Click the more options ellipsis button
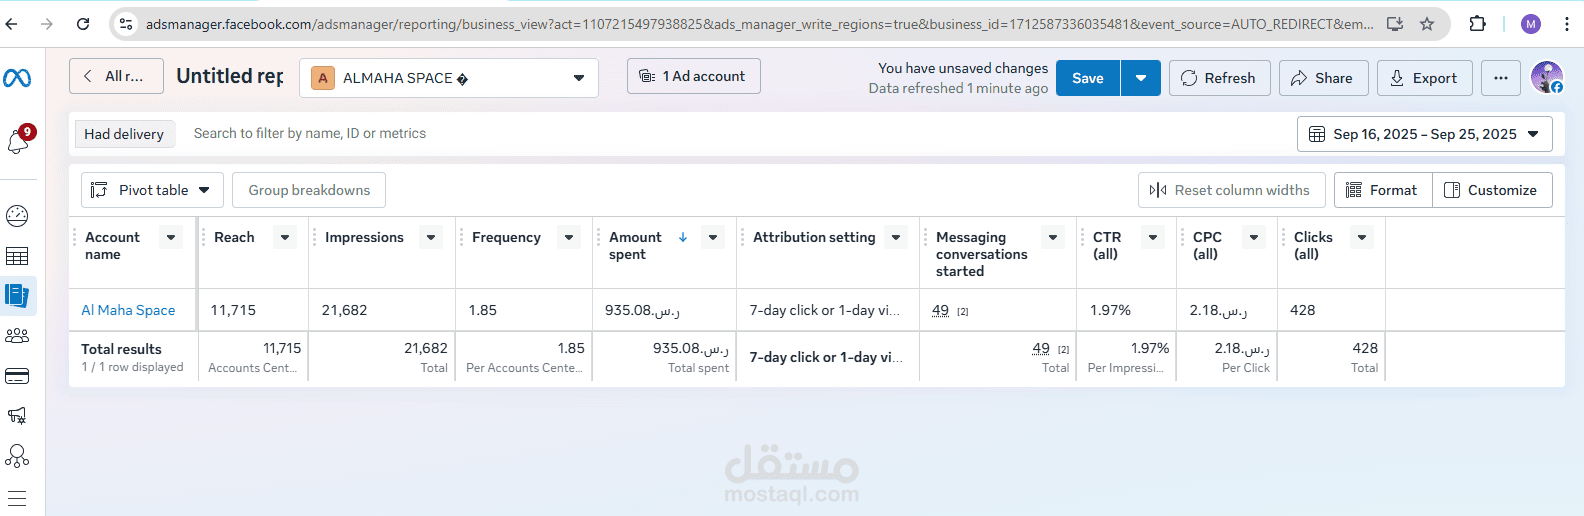Screen dimensions: 1584x516 [1501, 78]
